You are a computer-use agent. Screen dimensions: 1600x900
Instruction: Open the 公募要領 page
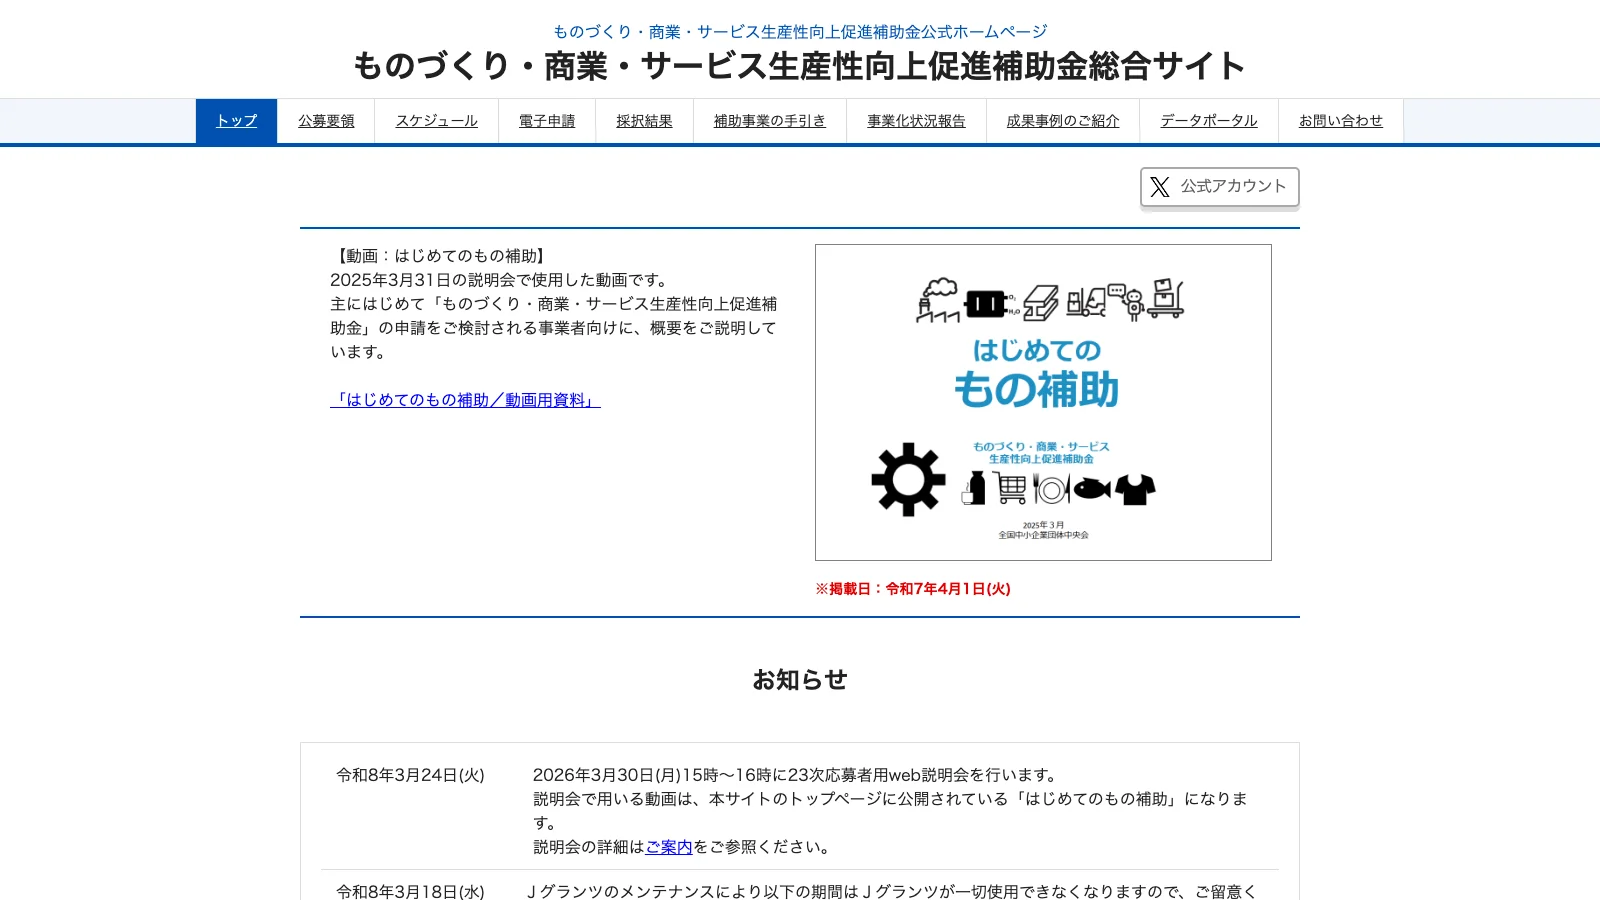(x=326, y=120)
